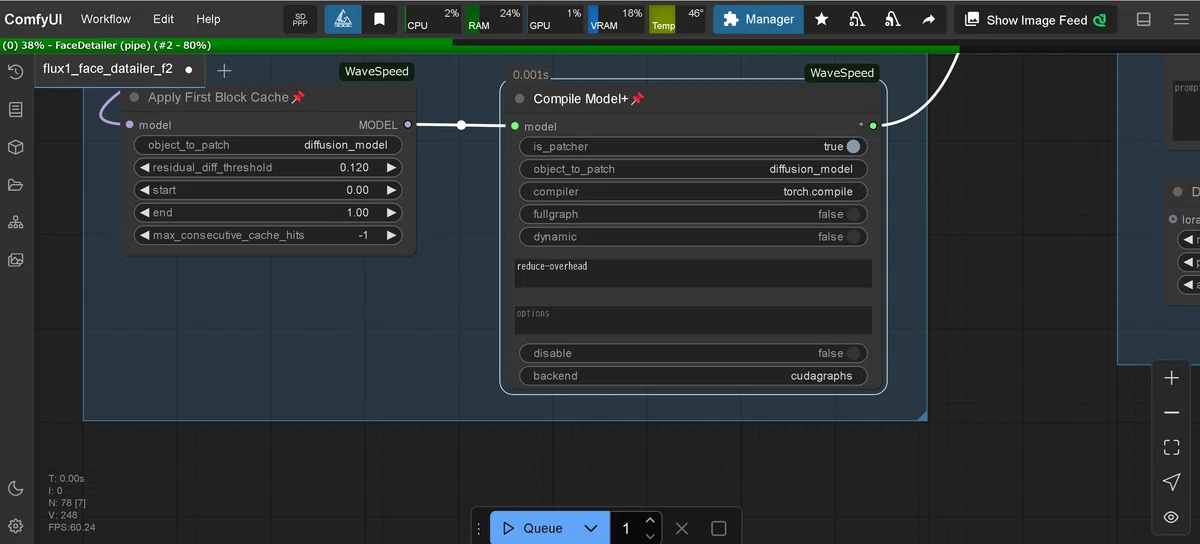Click the blue boat logo toolbar icon

342,19
